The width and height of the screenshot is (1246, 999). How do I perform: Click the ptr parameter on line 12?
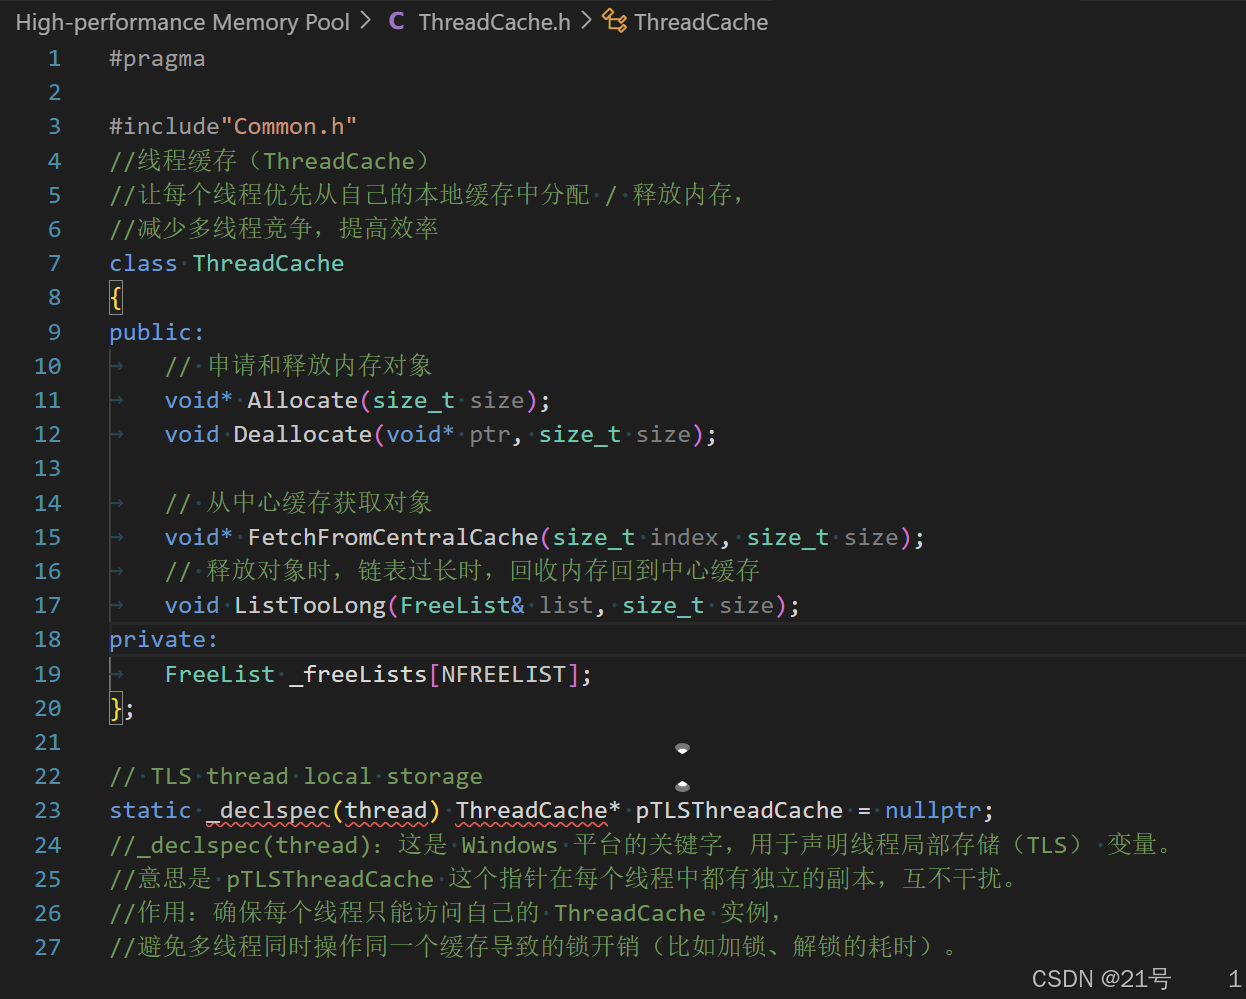coord(489,434)
